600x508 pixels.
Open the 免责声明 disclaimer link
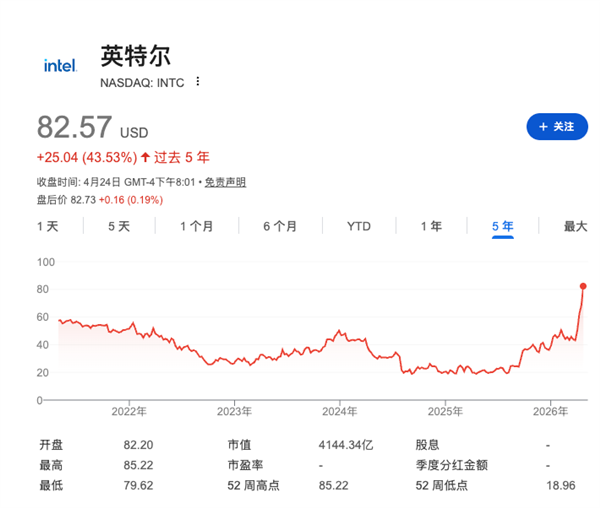pyautogui.click(x=225, y=182)
